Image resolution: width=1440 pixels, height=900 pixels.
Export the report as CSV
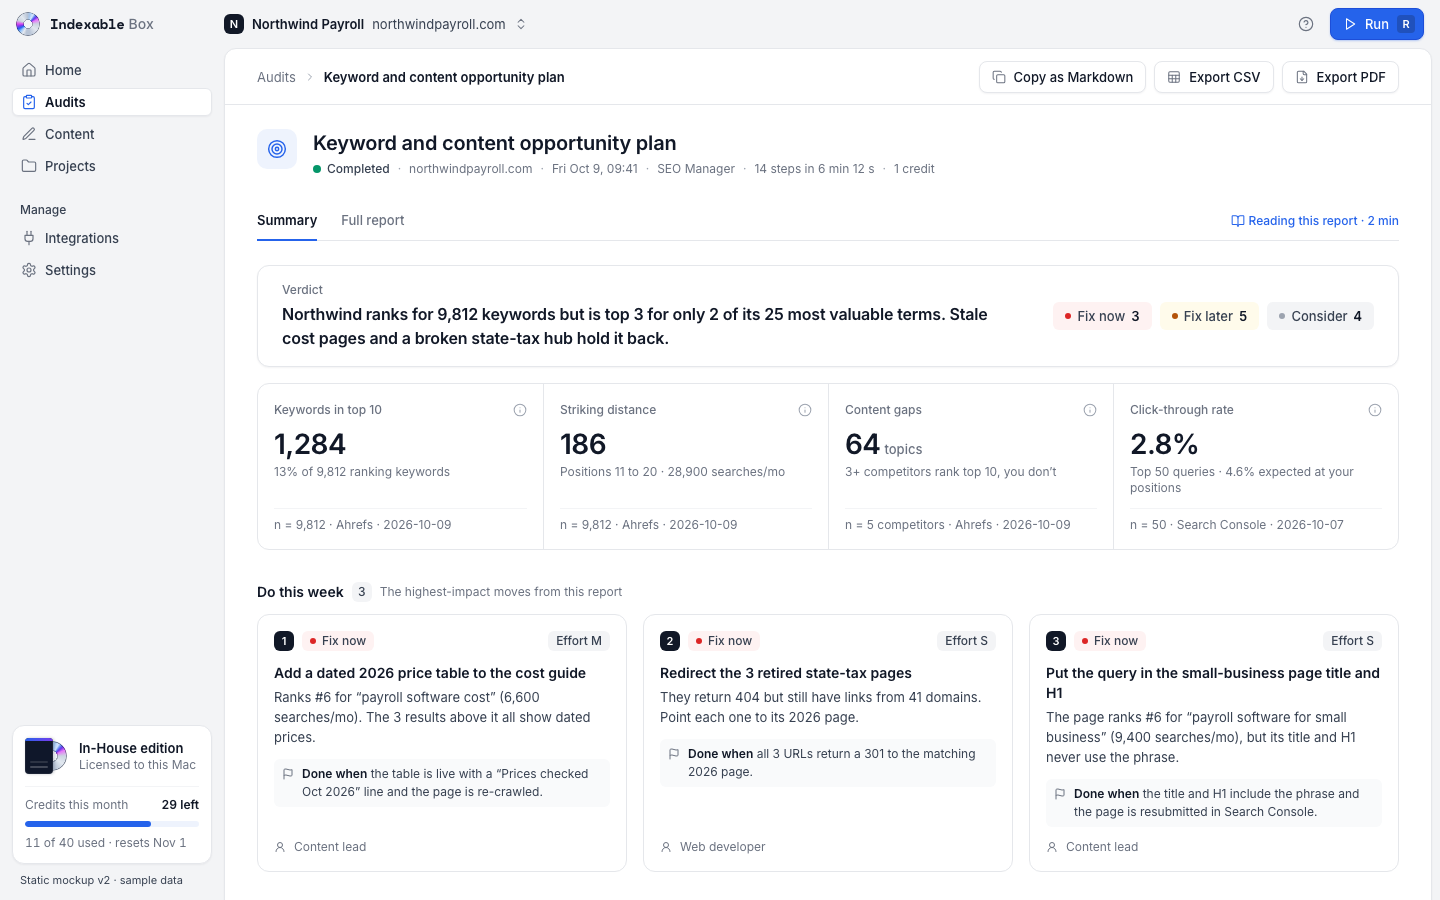coord(1214,77)
